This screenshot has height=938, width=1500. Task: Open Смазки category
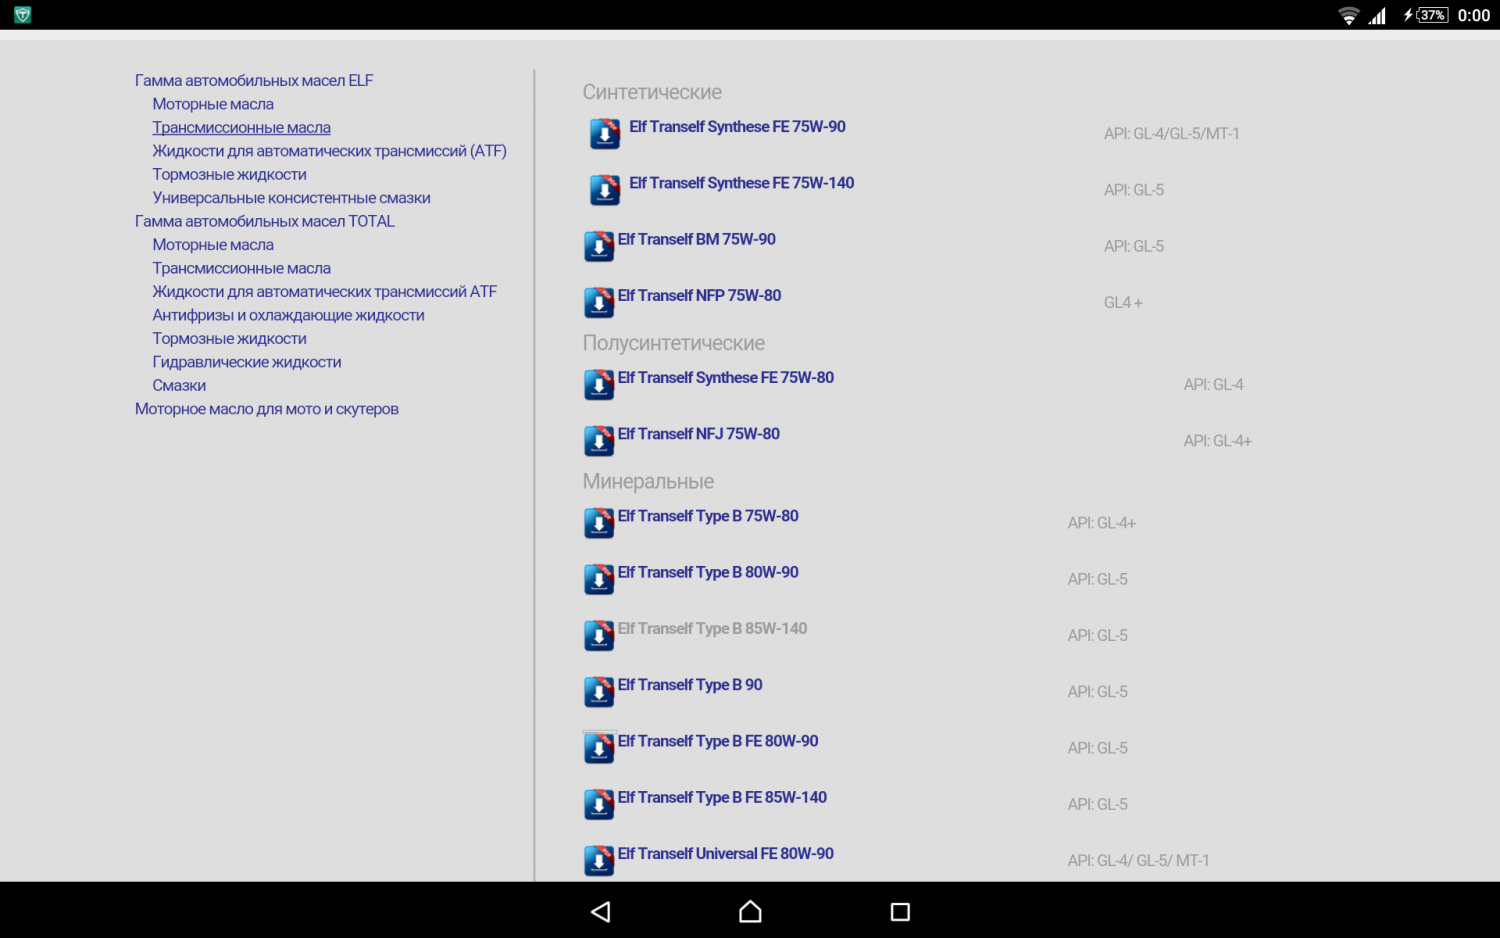(179, 386)
